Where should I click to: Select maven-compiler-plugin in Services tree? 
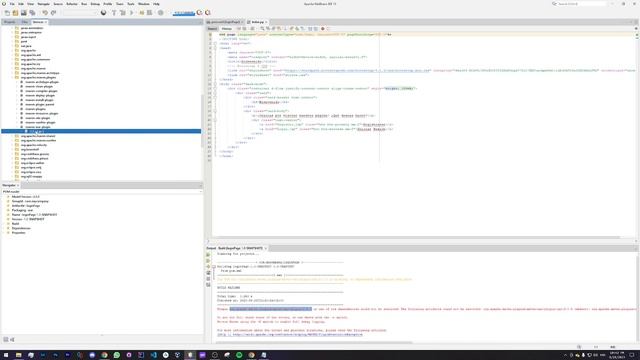pos(41,91)
